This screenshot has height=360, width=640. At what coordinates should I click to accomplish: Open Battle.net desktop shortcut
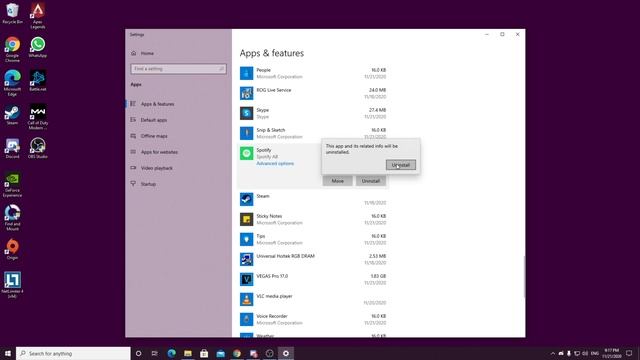point(38,81)
